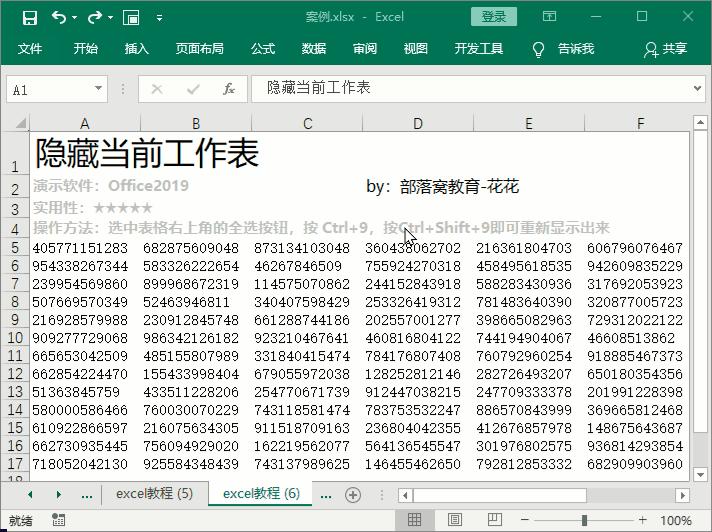Click the Redo arrow icon
Viewport: 712px width, 532px height.
96,17
